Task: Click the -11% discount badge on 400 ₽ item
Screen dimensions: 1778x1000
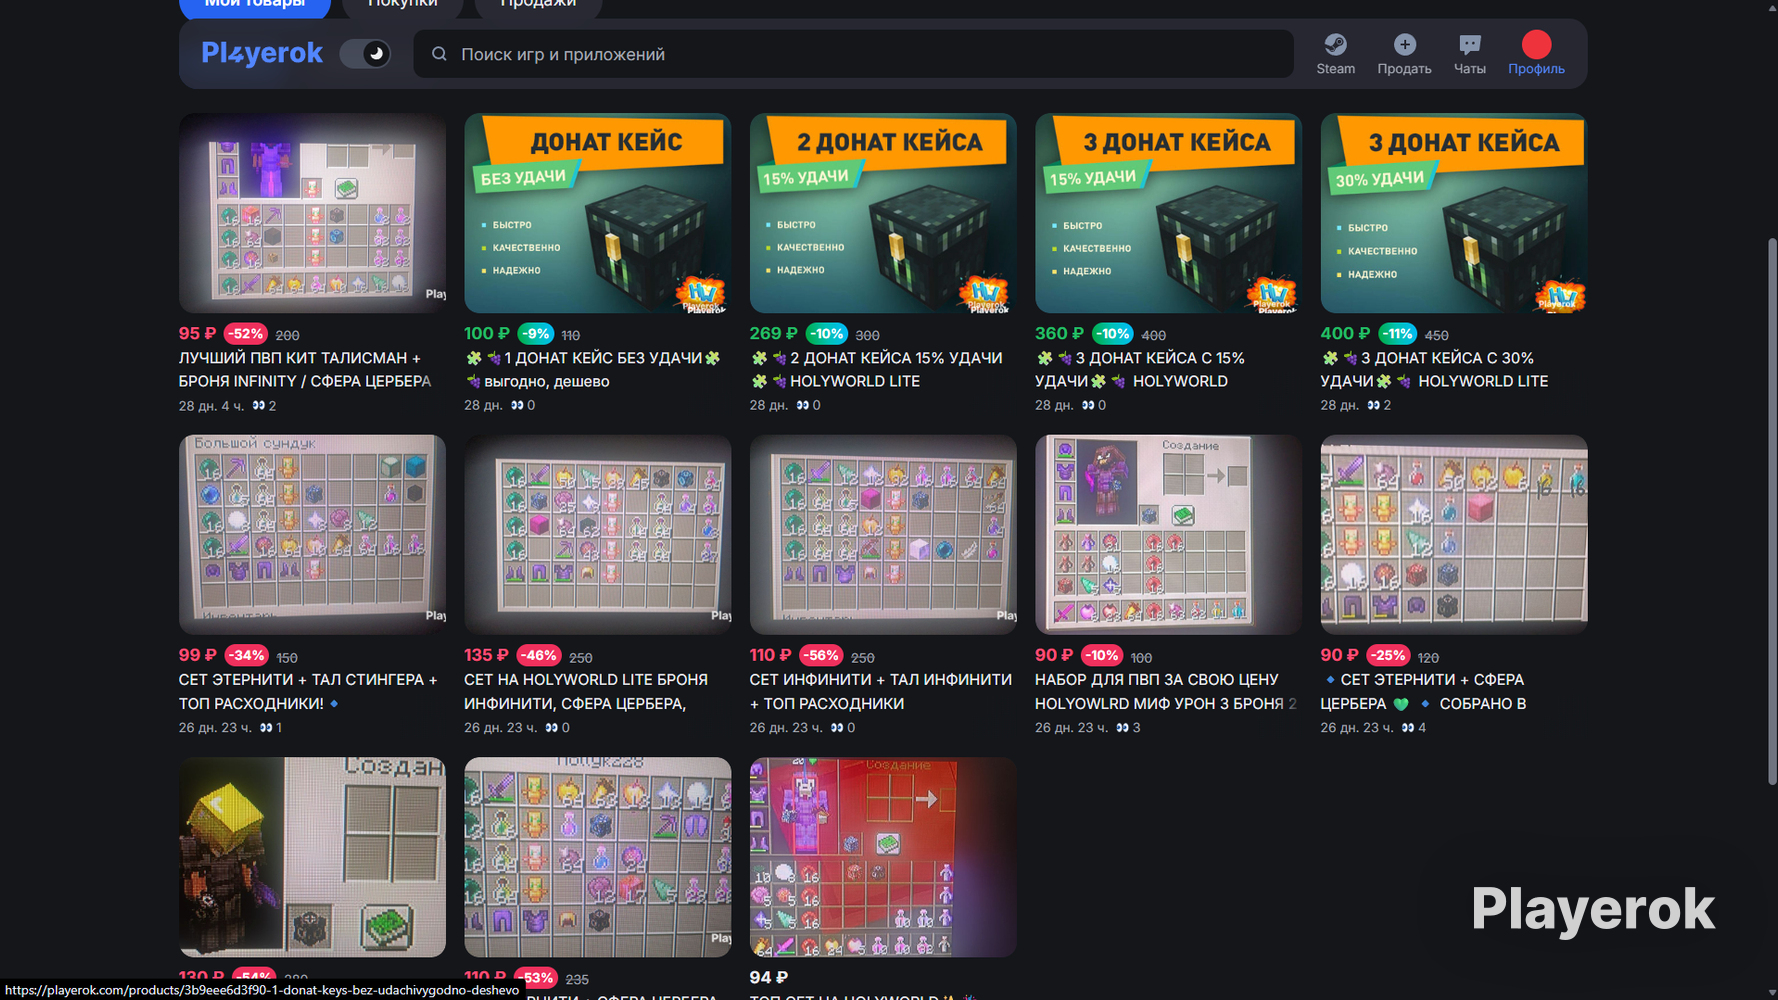Action: point(1397,334)
